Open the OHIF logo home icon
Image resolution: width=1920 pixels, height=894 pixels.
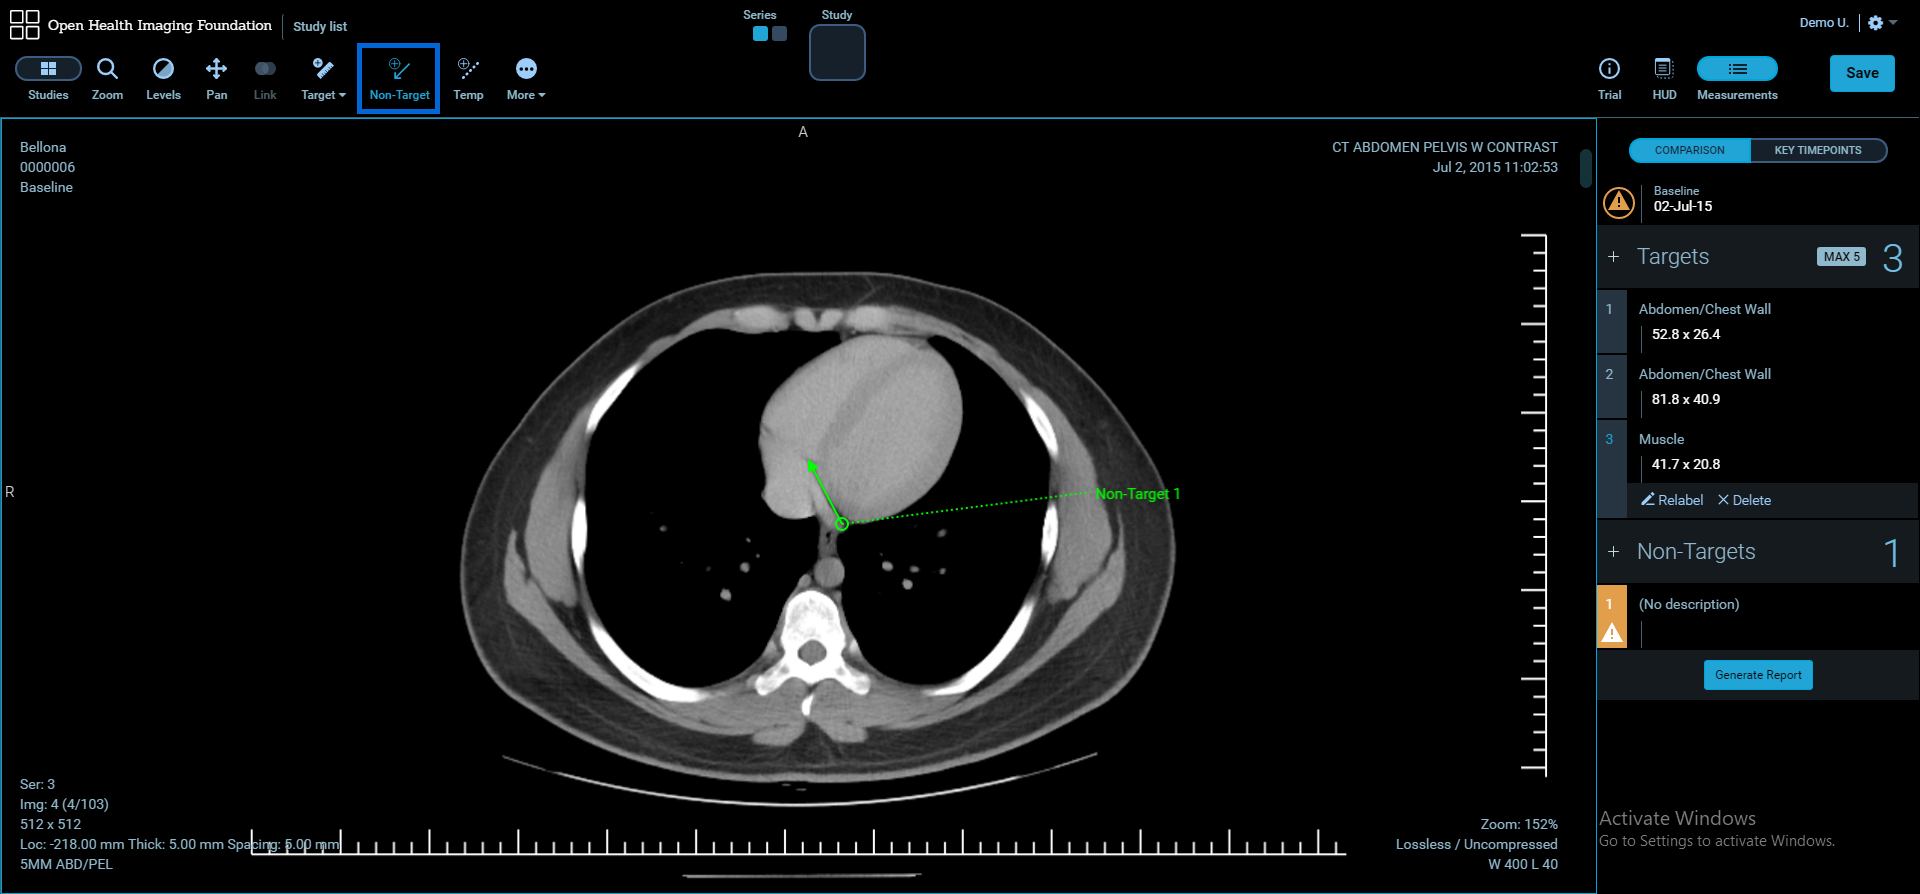tap(24, 25)
